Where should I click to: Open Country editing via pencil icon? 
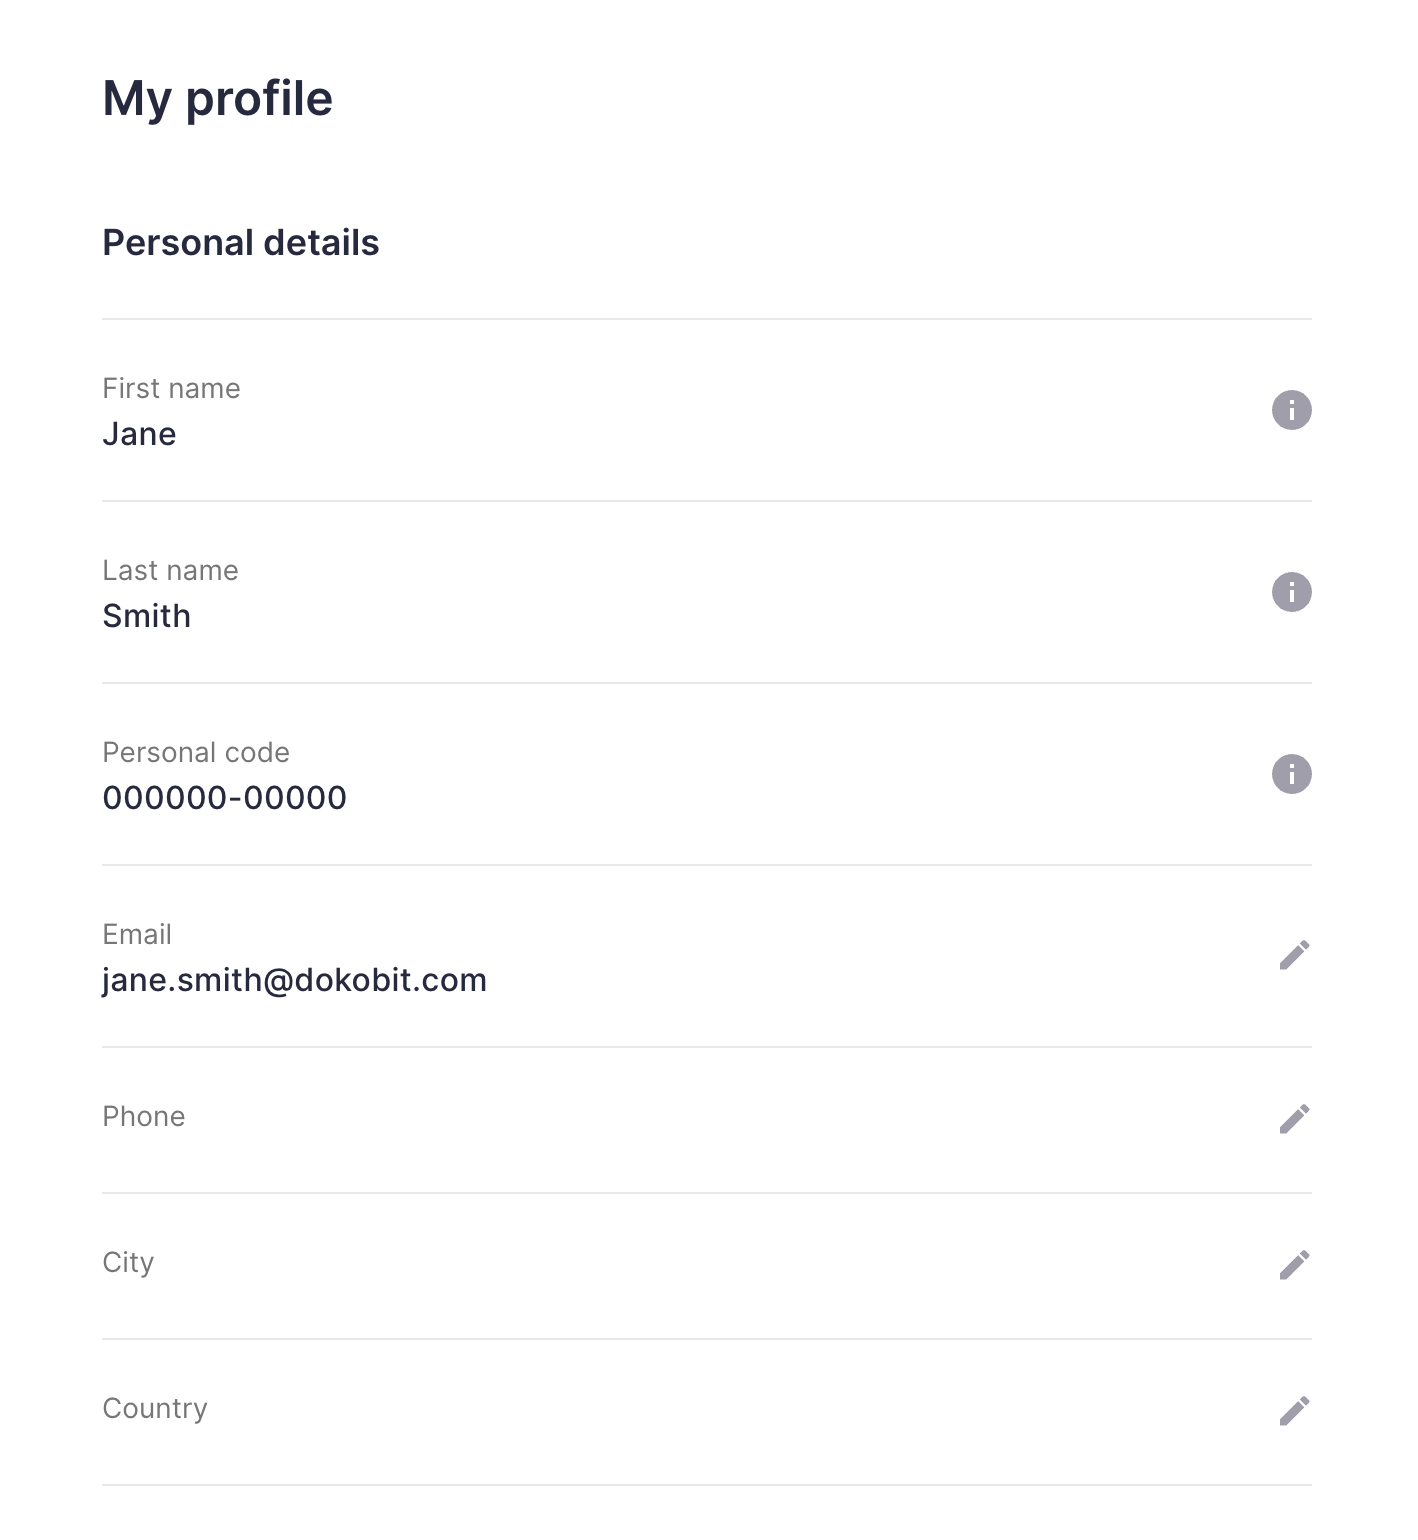pyautogui.click(x=1294, y=1411)
